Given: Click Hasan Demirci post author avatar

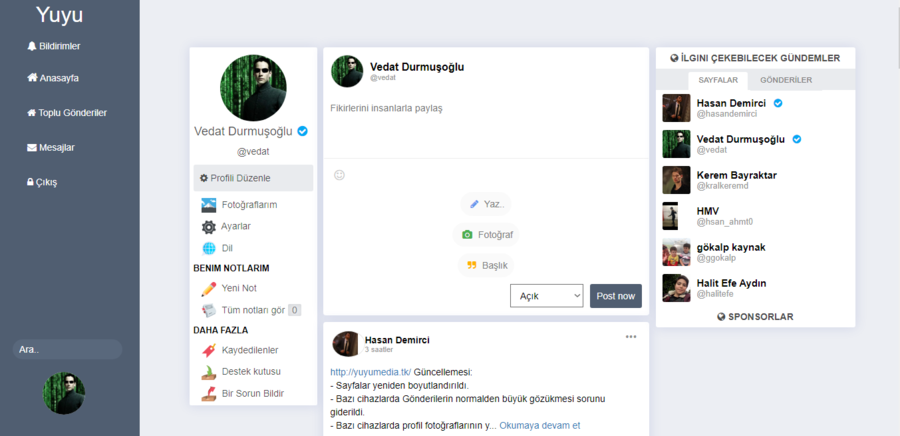Looking at the screenshot, I should [x=346, y=344].
